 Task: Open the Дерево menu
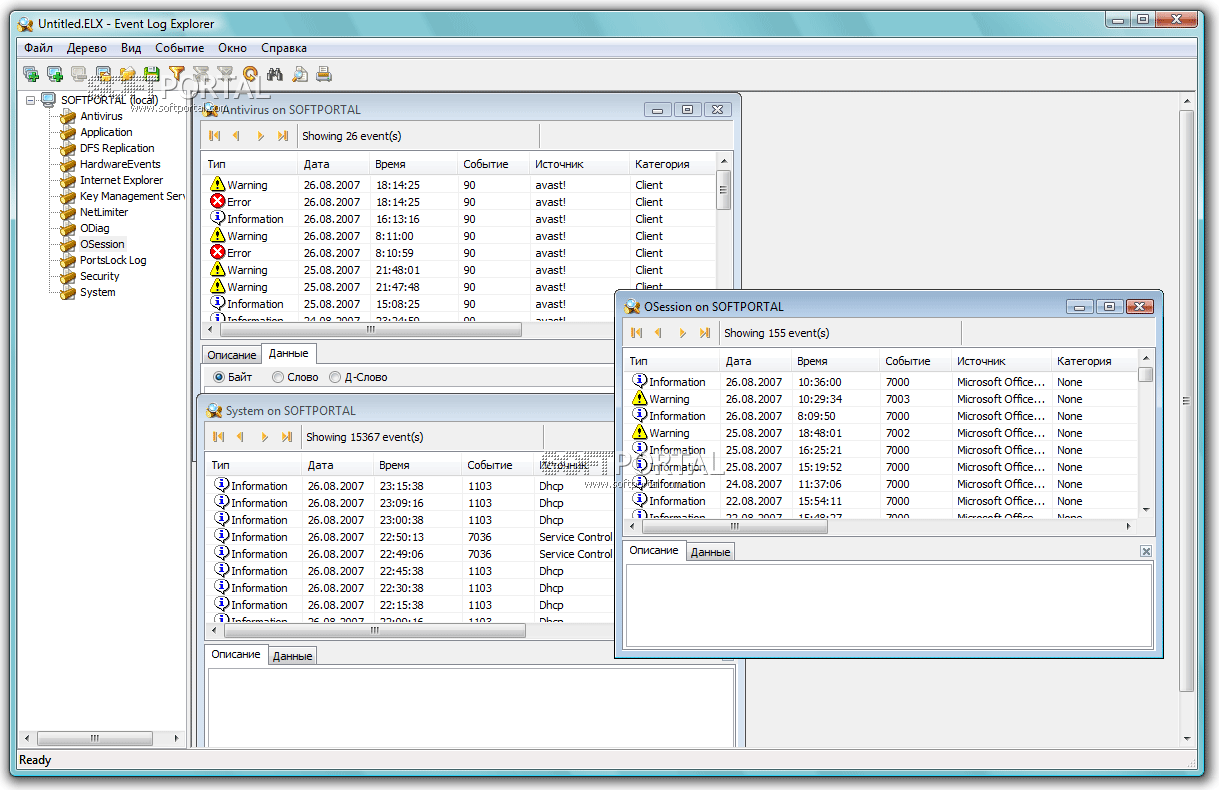click(87, 48)
